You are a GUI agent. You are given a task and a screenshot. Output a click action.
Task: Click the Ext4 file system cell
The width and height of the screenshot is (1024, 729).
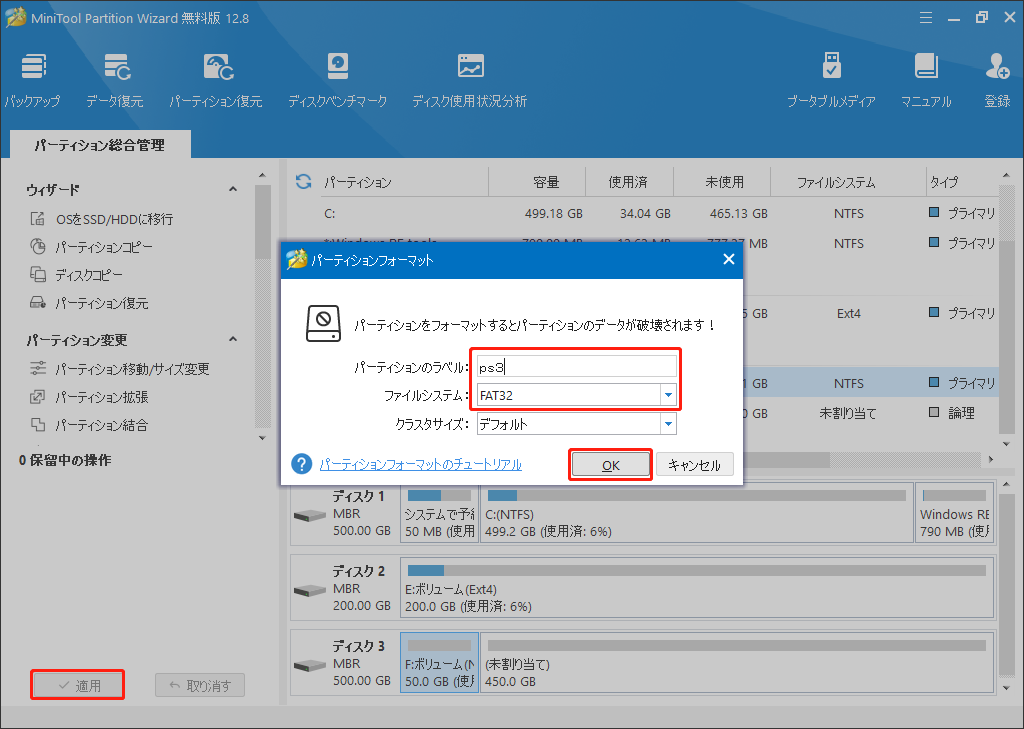click(x=848, y=314)
